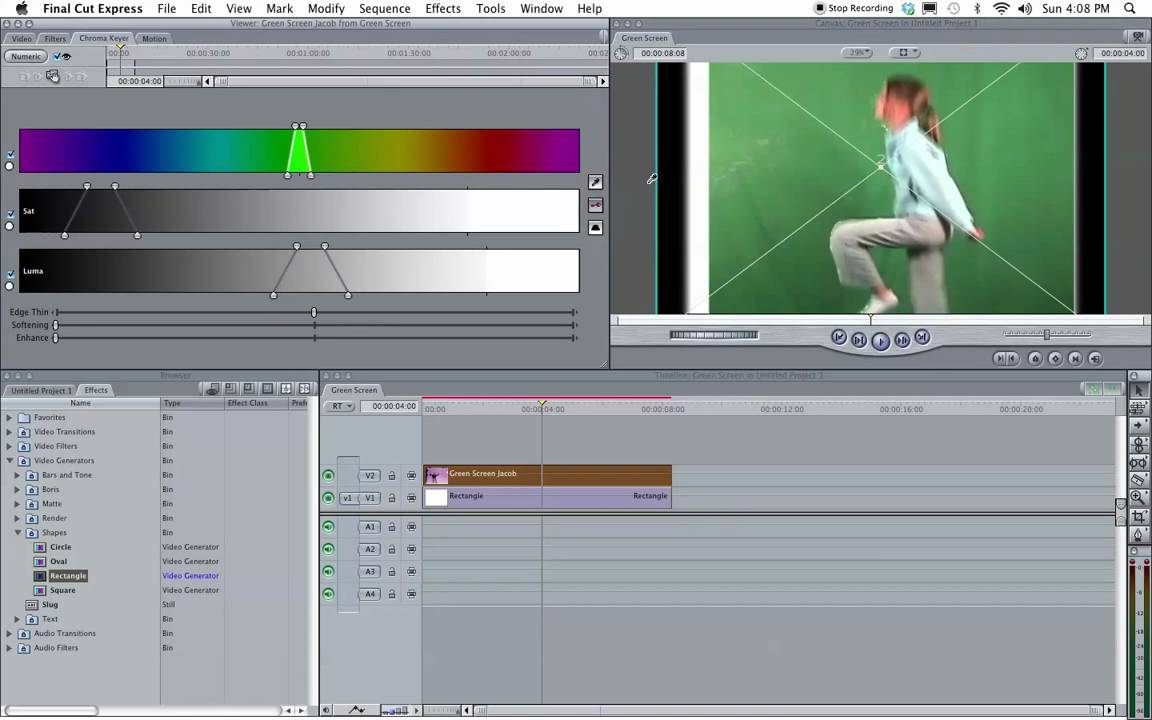Click the Enhance slider handle
Screen dimensions: 1152x720
(56, 338)
